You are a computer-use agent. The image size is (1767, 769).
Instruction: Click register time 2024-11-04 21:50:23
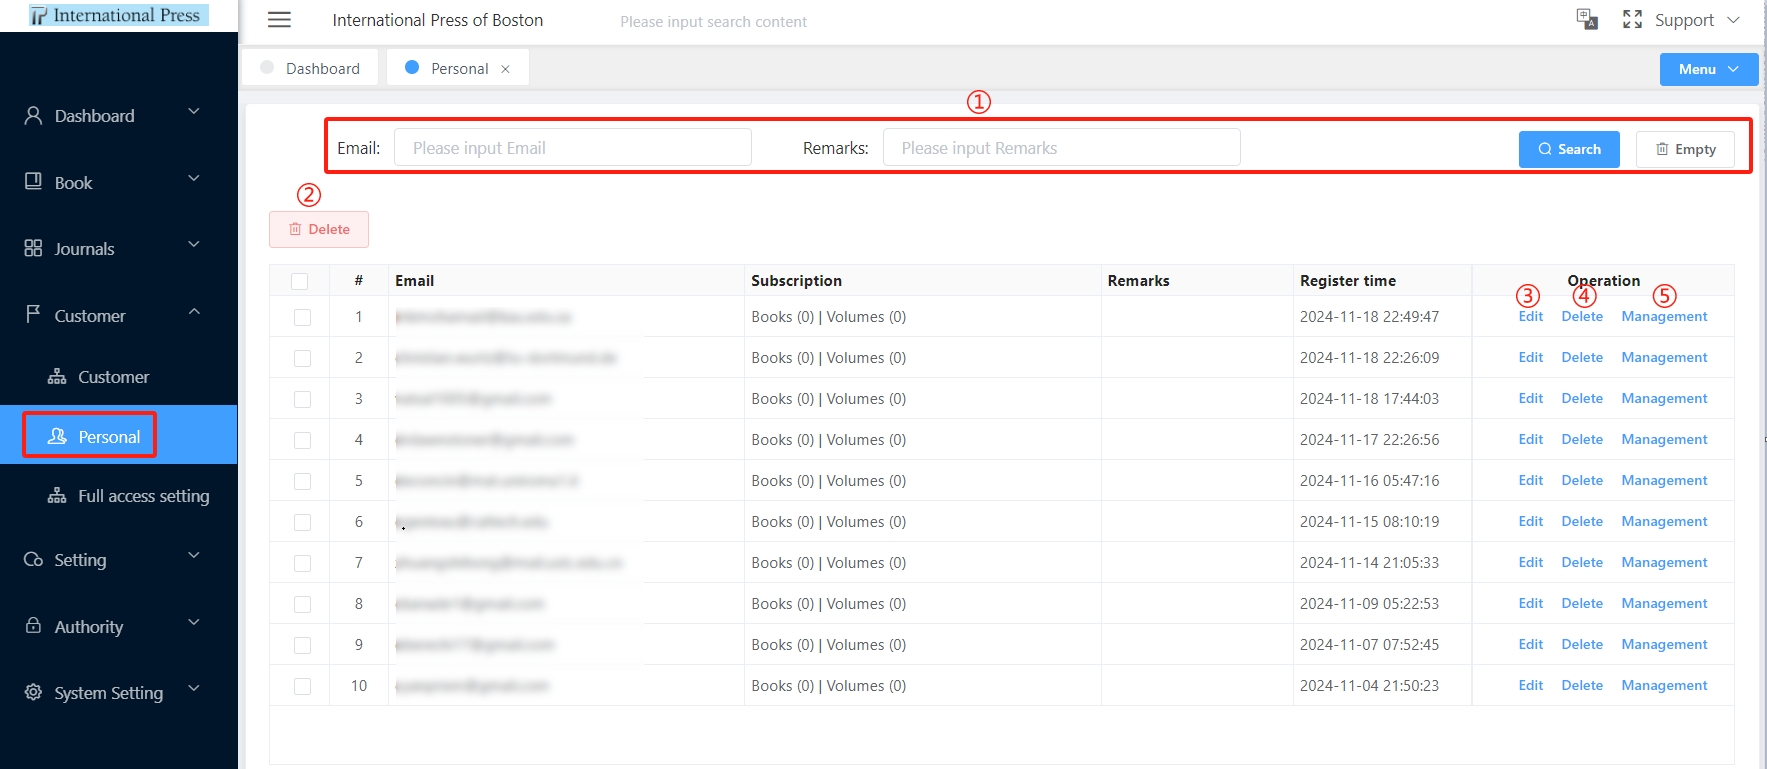[x=1369, y=686]
